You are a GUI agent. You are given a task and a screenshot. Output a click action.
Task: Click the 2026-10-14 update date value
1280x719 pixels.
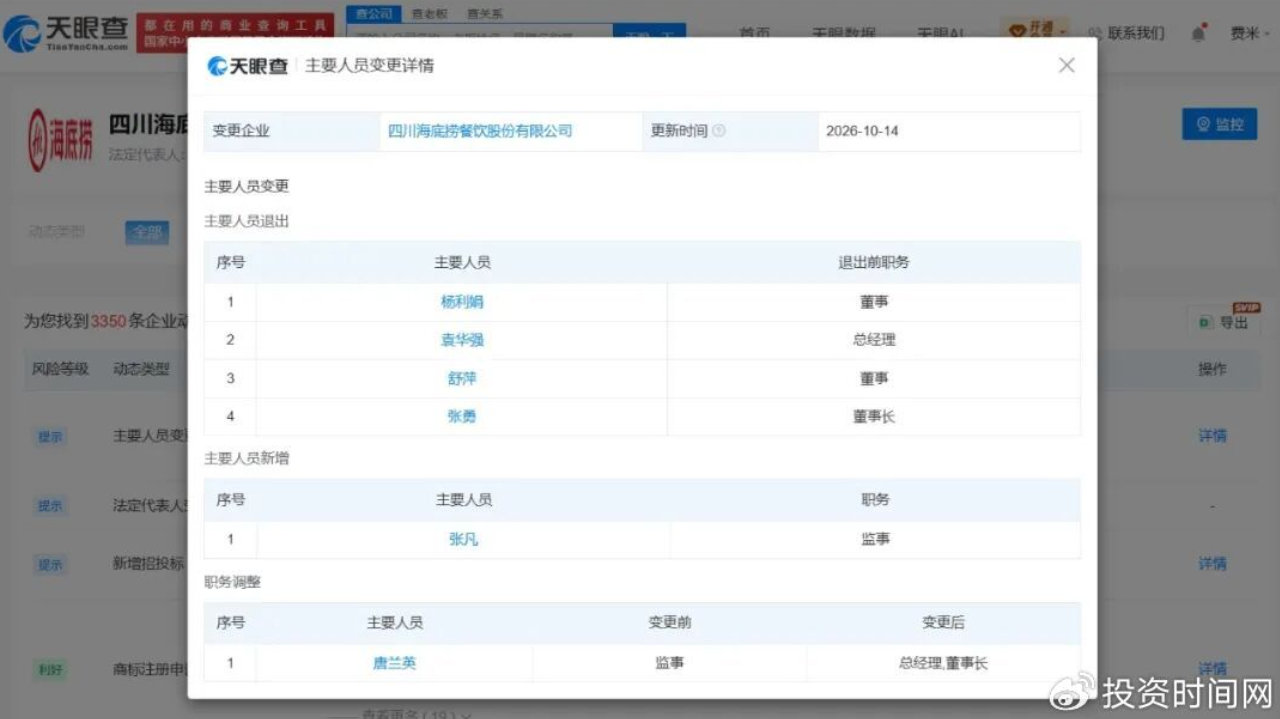pyautogui.click(x=862, y=131)
